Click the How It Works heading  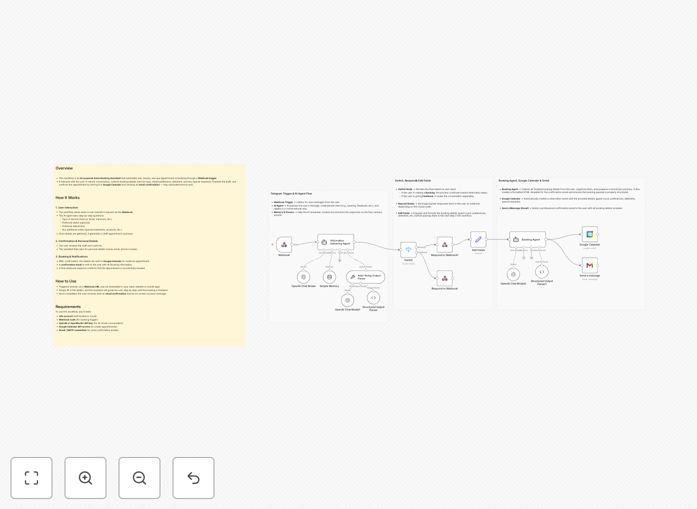tap(68, 198)
